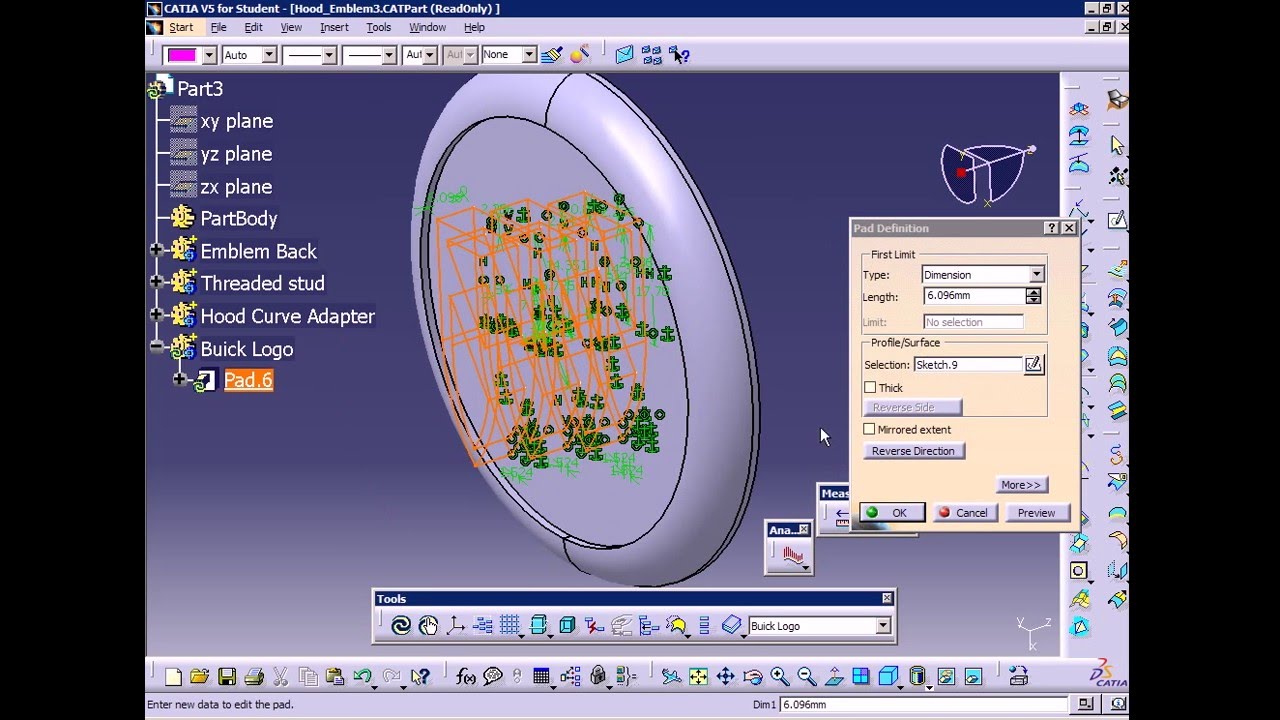Image resolution: width=1280 pixels, height=720 pixels.
Task: Close the Tools floating toolbar
Action: (x=886, y=598)
